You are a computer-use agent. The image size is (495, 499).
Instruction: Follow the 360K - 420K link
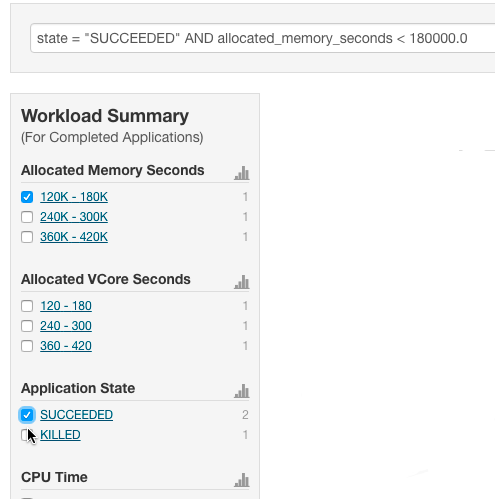tap(74, 237)
